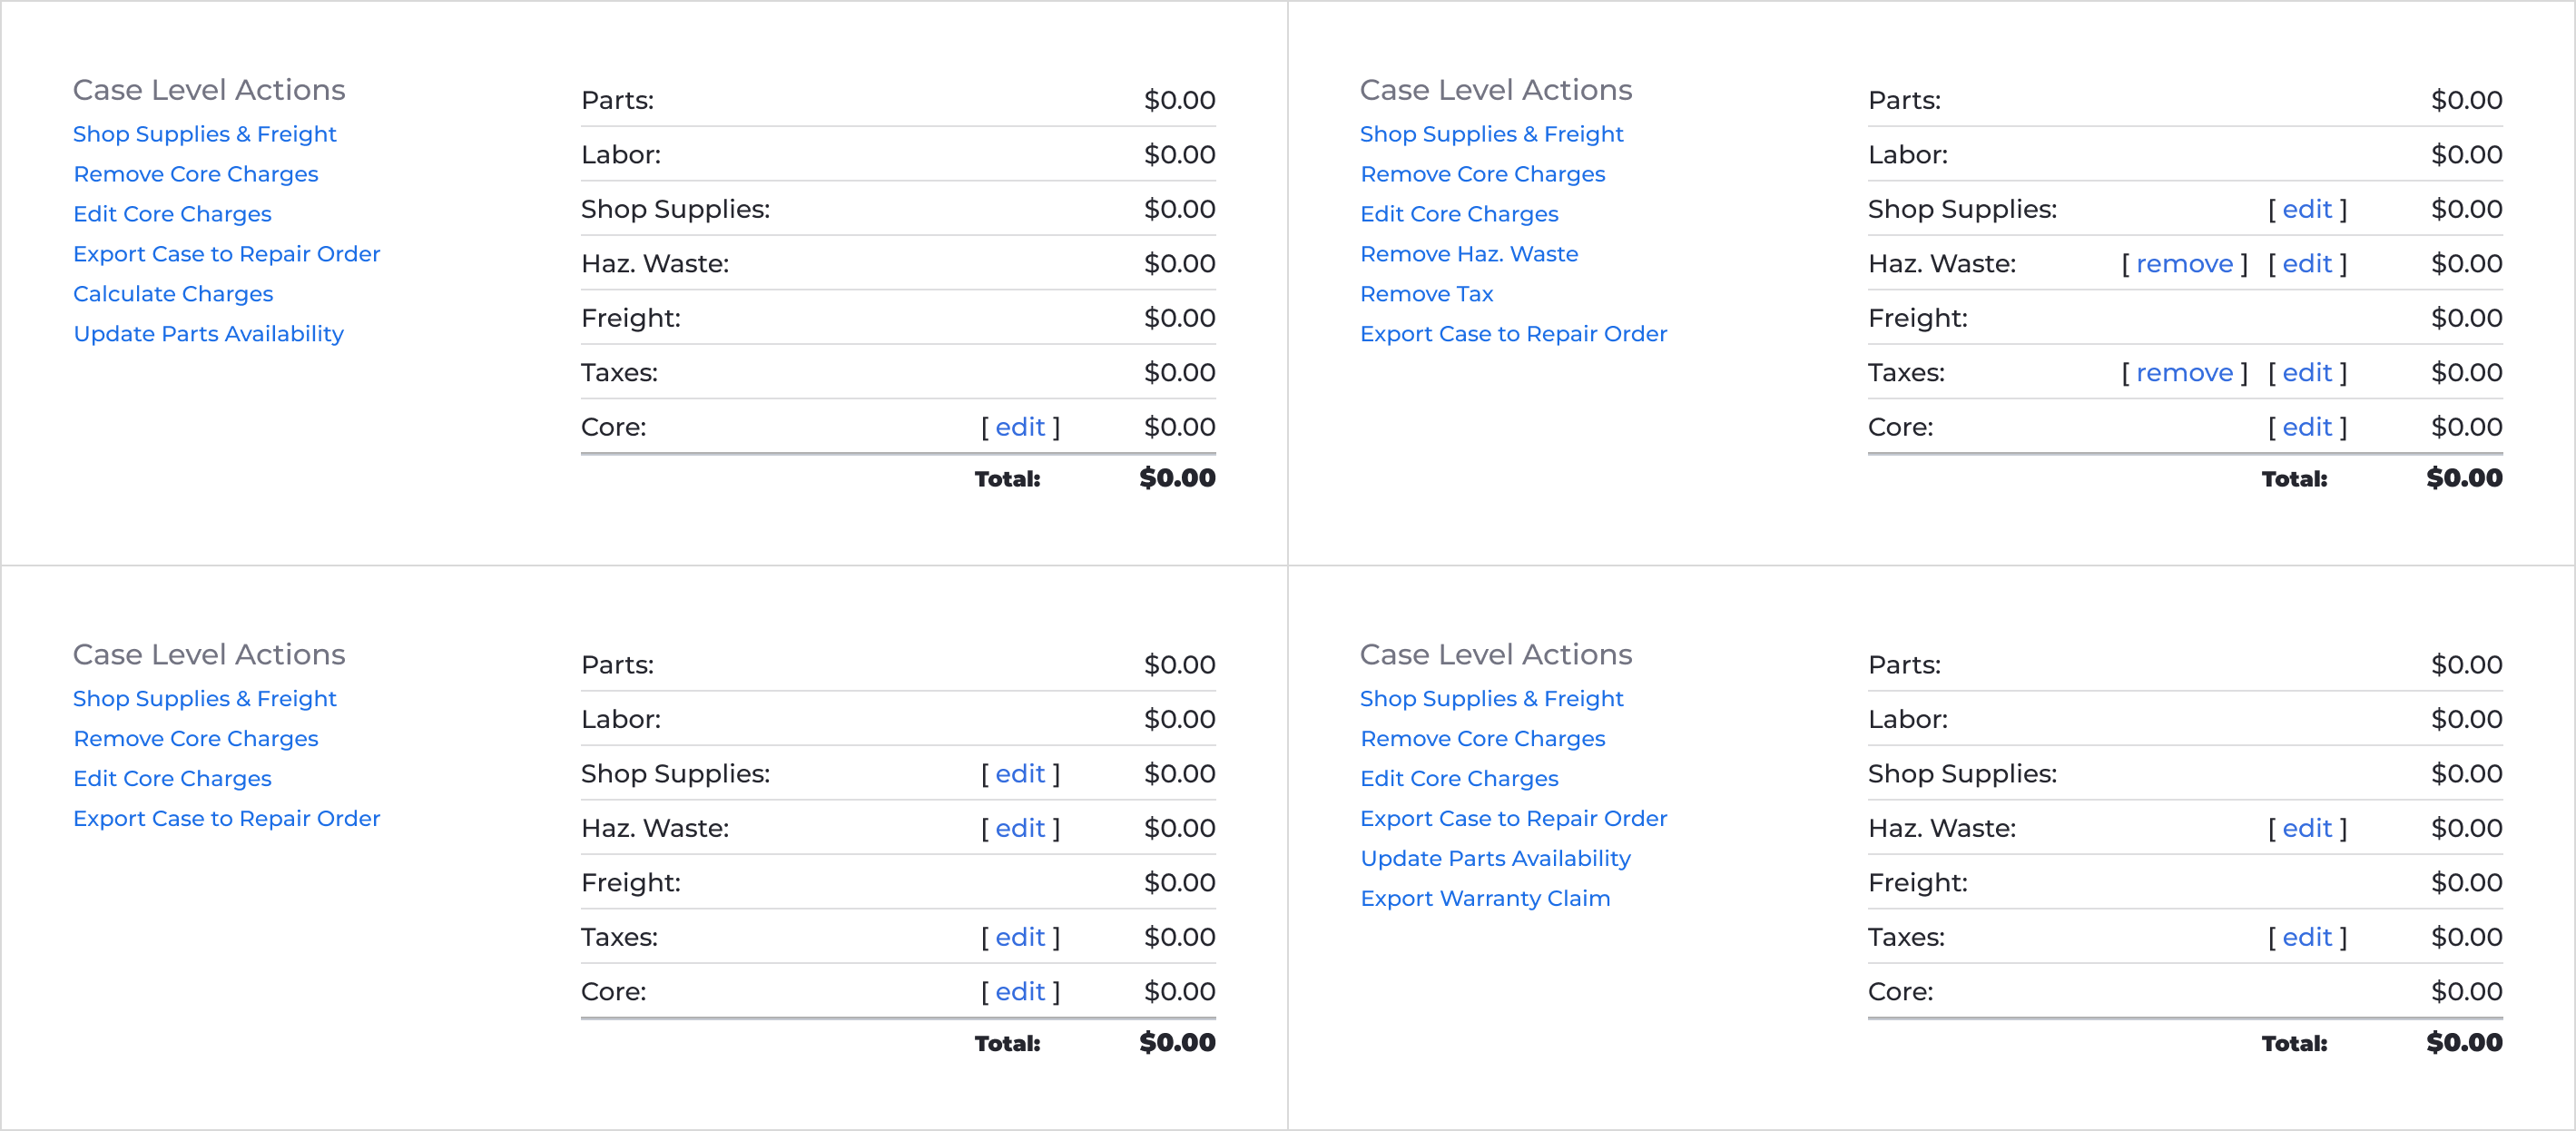Edit Core amount in bottom-left panel
Viewport: 2576px width, 1131px height.
(x=1020, y=992)
